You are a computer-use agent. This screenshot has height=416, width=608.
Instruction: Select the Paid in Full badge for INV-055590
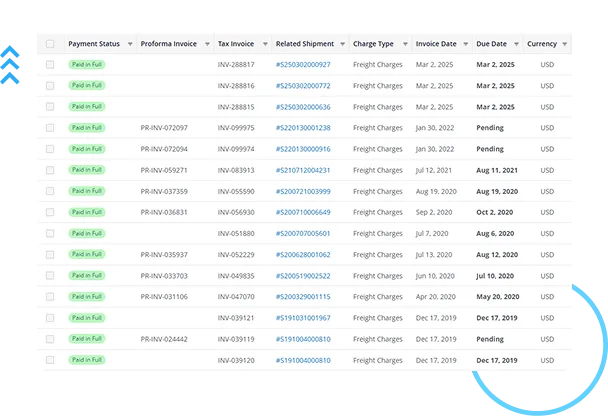tap(87, 191)
